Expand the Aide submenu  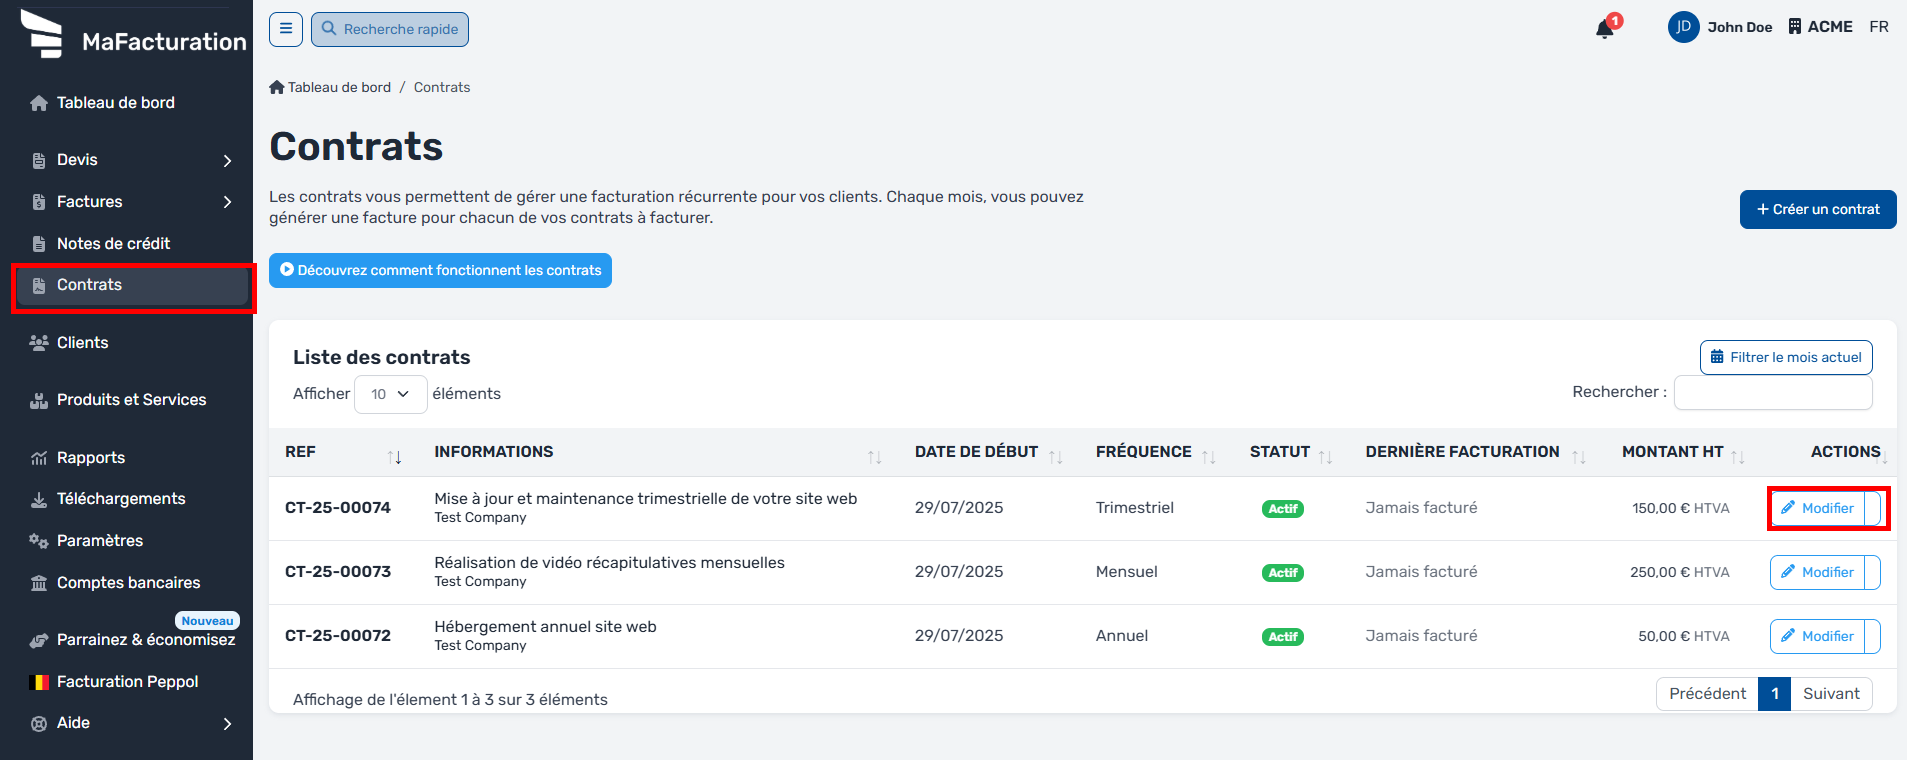[228, 724]
